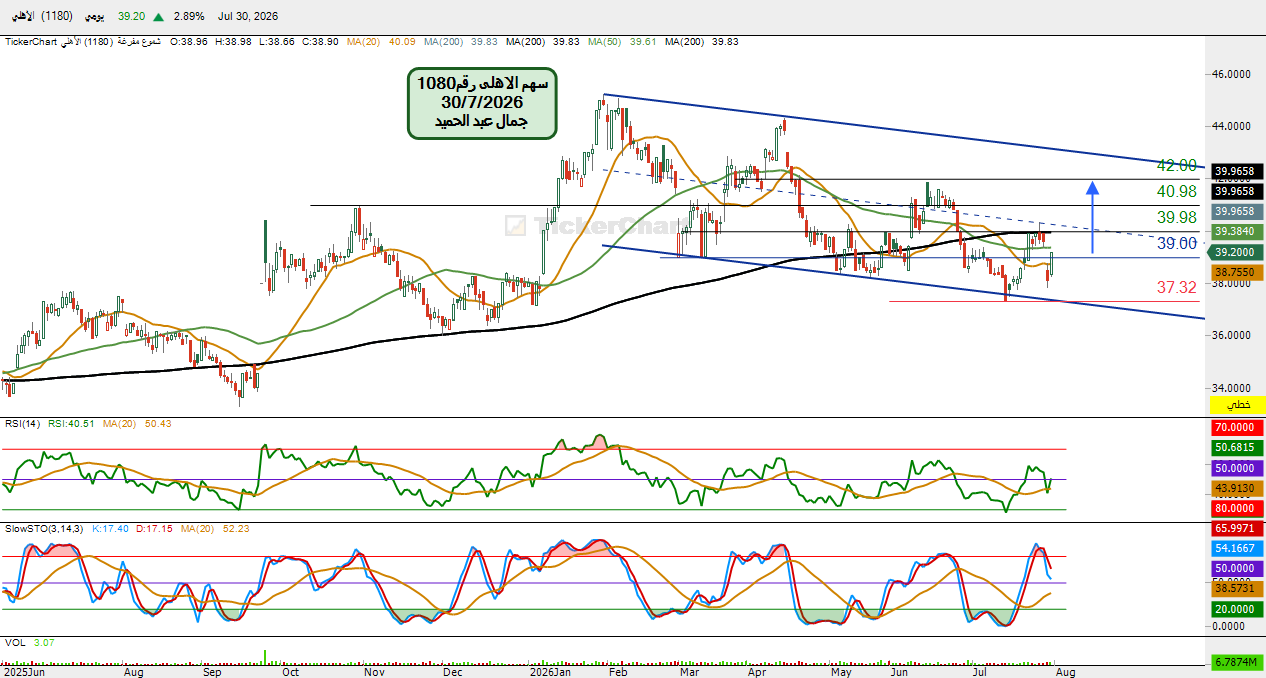Click the 2025Jun time axis label

[23, 673]
